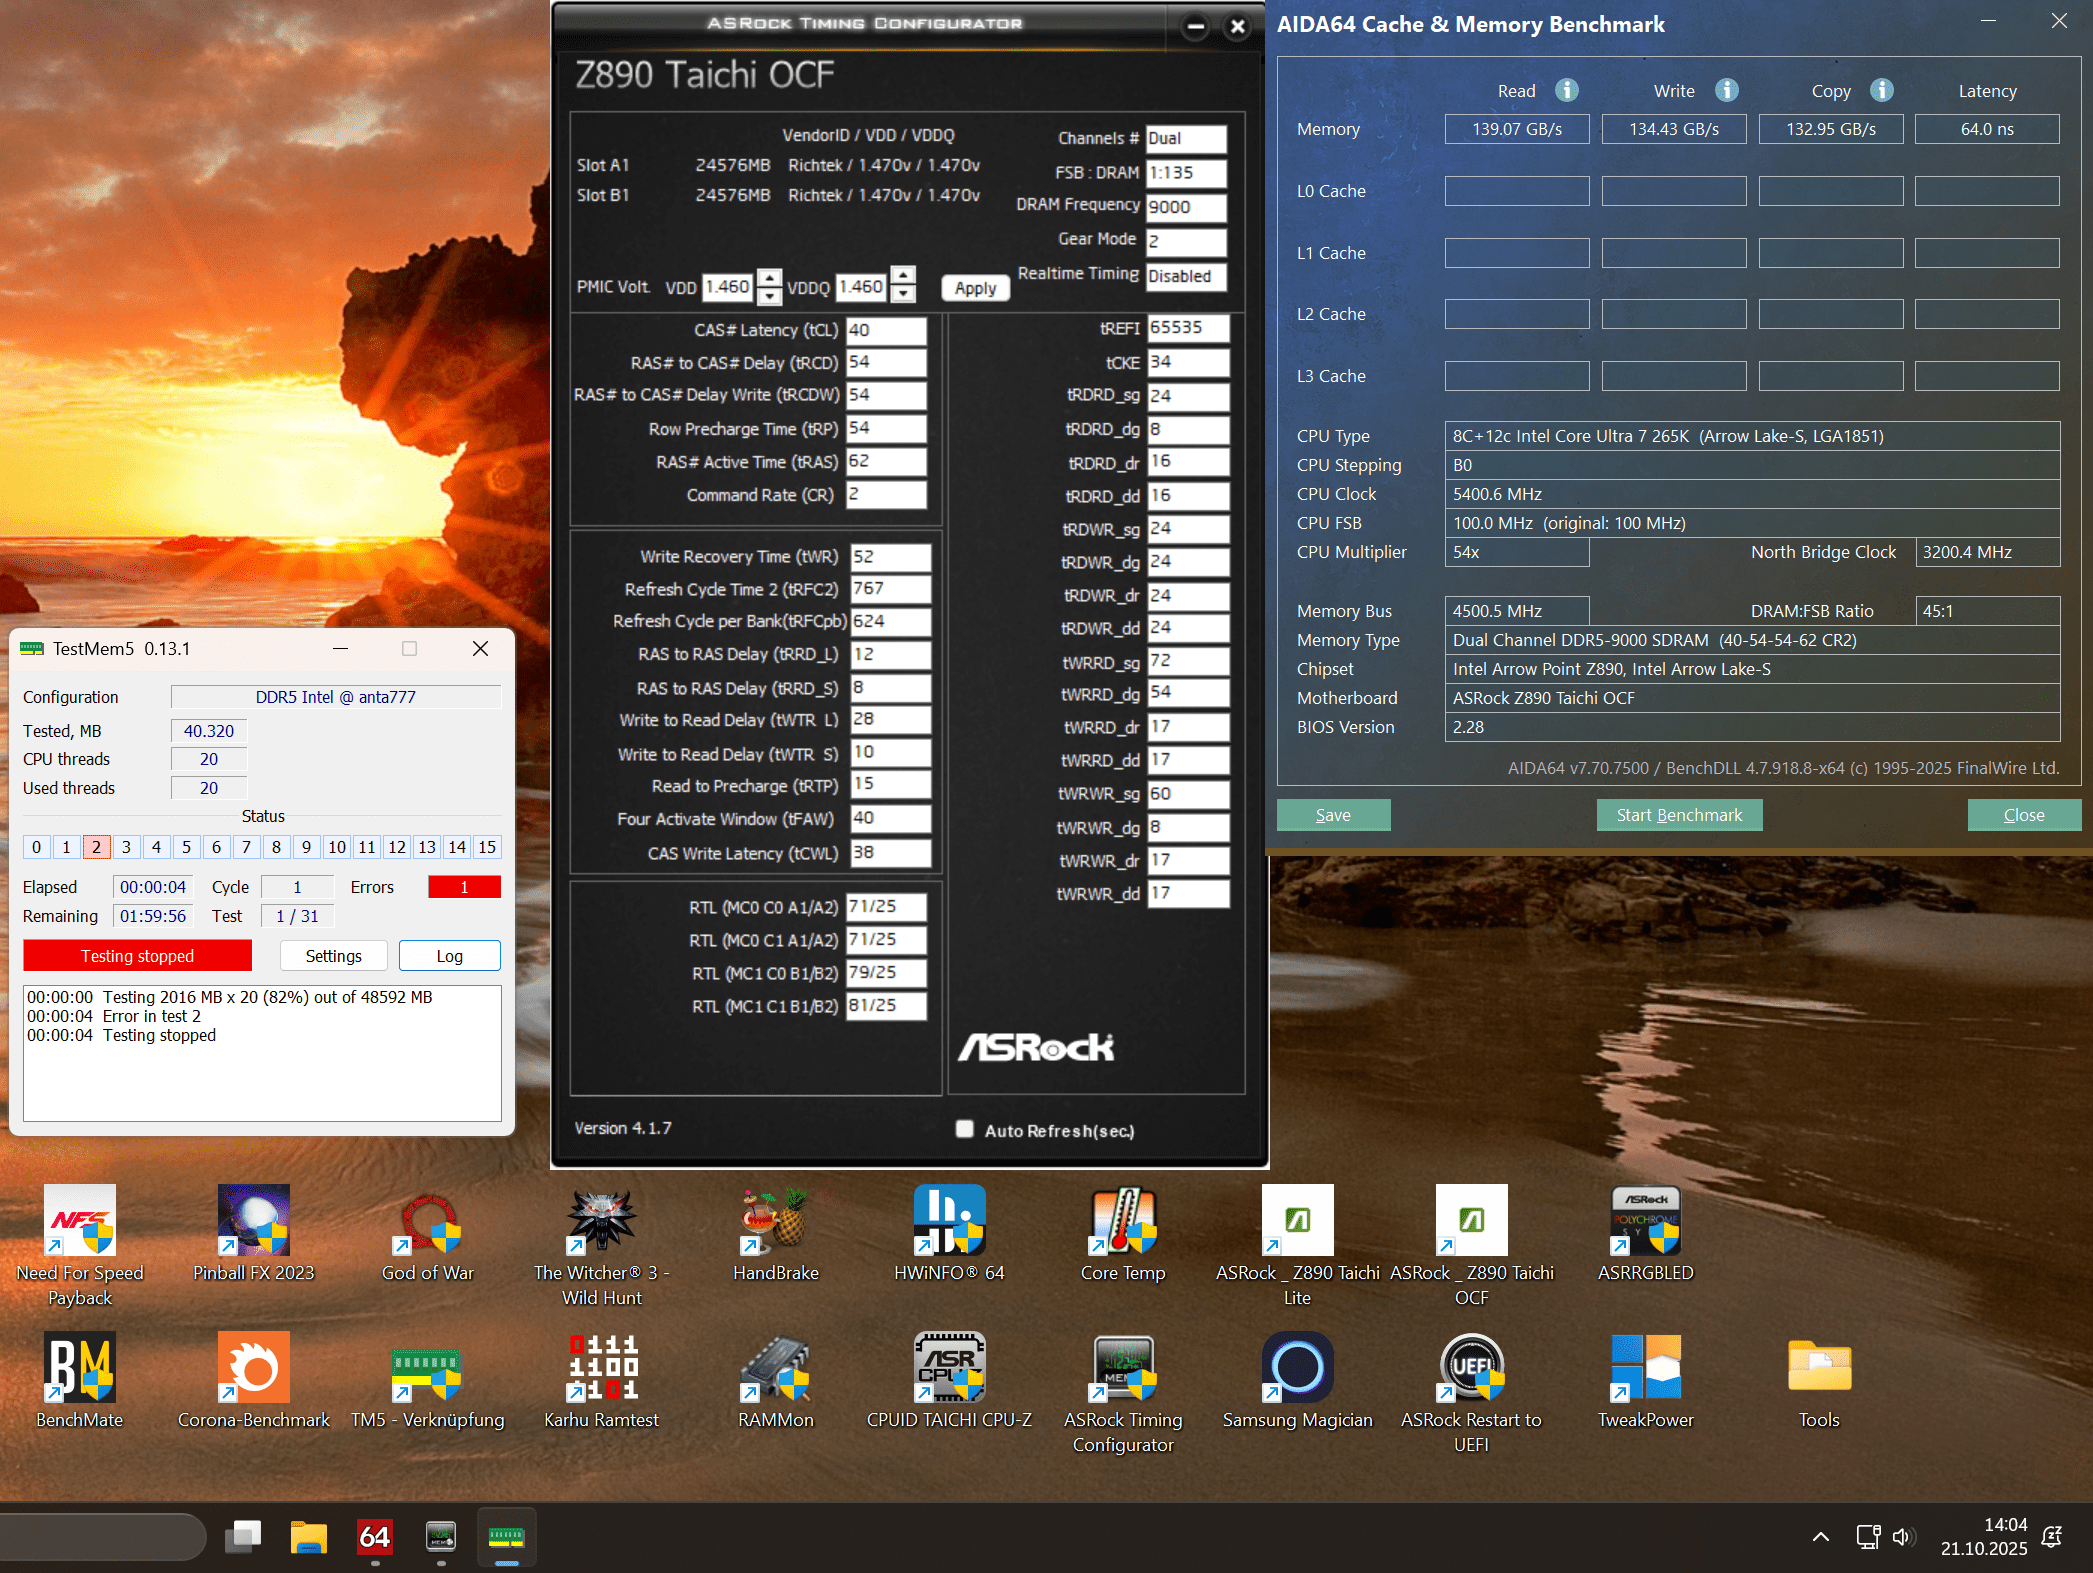Click the Copy info icon in AIDA64
This screenshot has height=1573, width=2093.
[1881, 90]
